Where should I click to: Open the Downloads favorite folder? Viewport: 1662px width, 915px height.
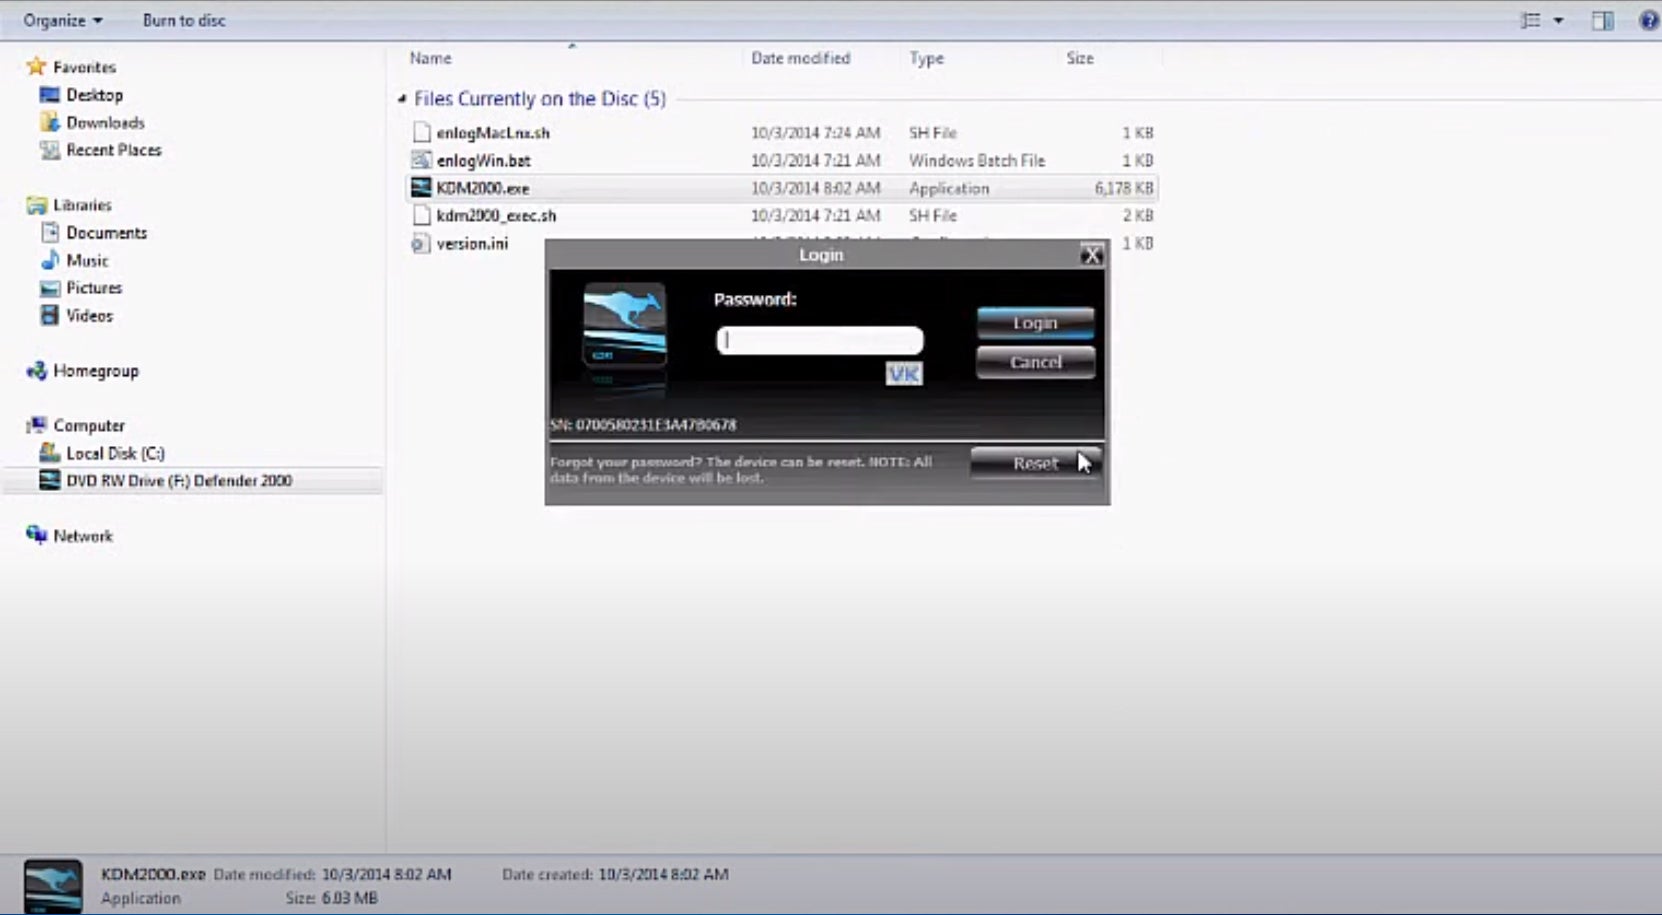[104, 123]
